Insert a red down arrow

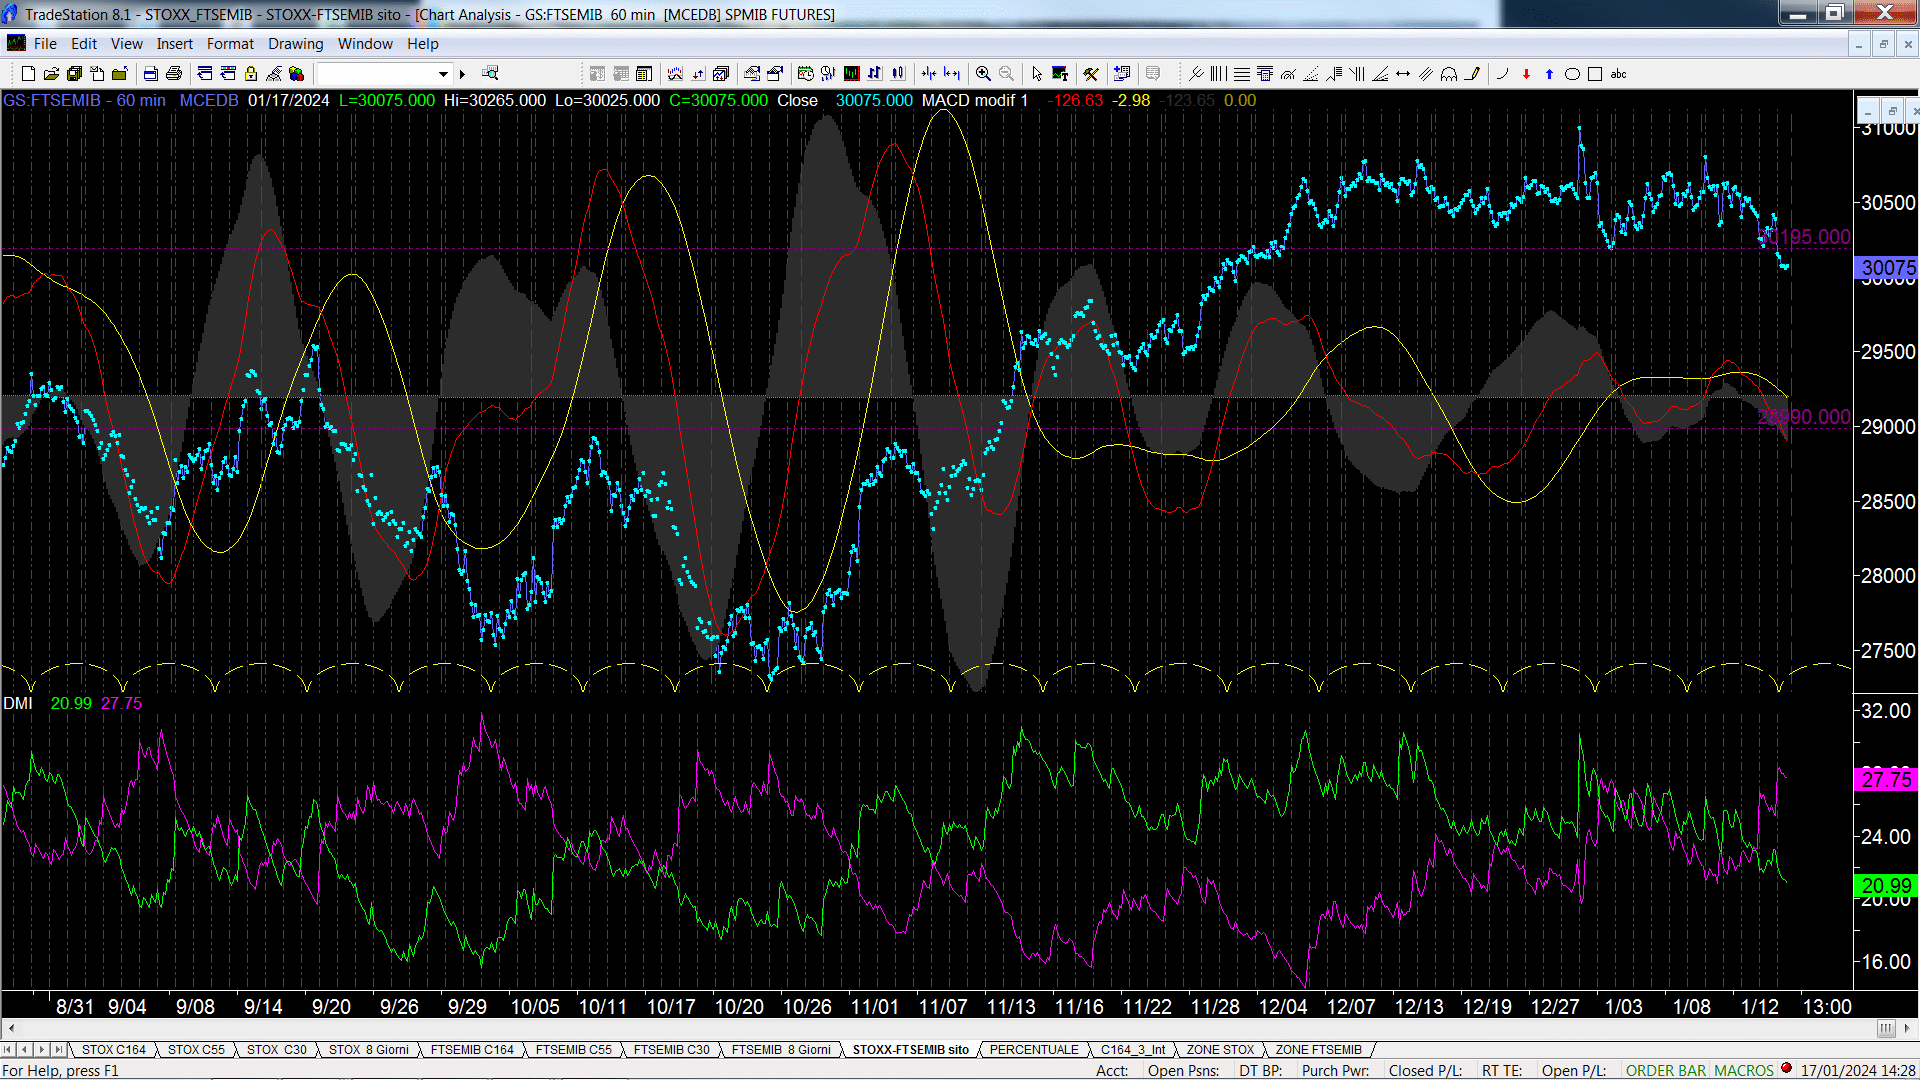tap(1526, 74)
